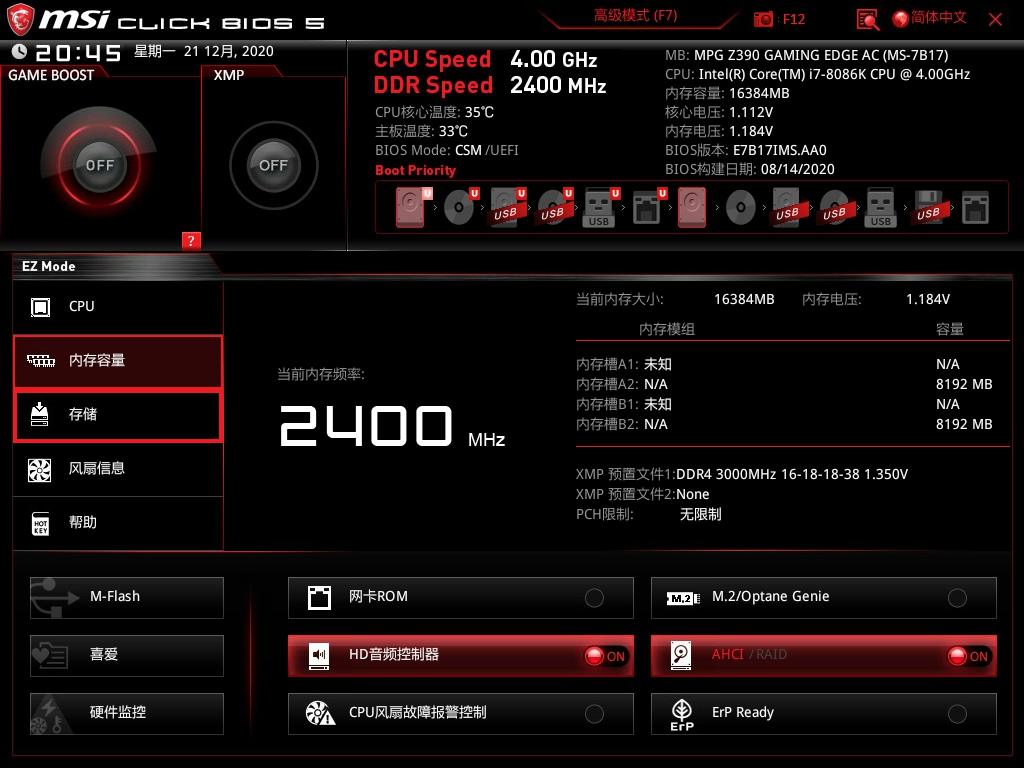Select legacy USB CD/DVD icon without U badge

[835, 207]
